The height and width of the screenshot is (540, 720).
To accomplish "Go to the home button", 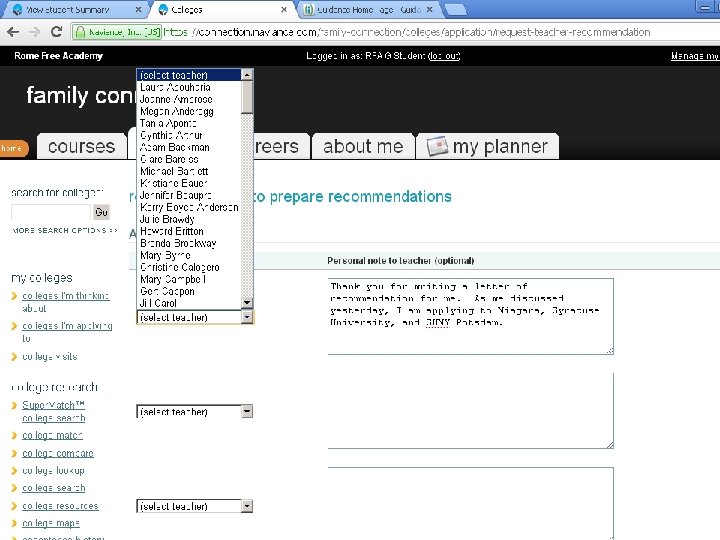I will click(x=13, y=148).
